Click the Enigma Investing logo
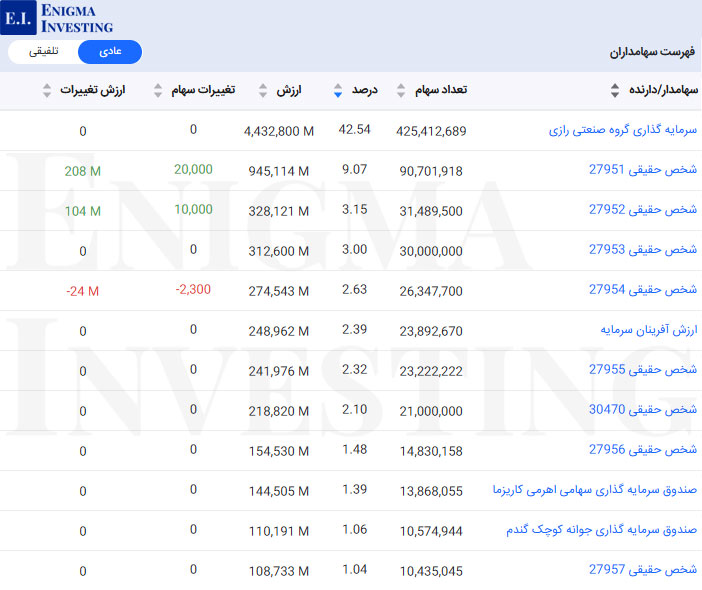The image size is (702, 590). (x=60, y=17)
